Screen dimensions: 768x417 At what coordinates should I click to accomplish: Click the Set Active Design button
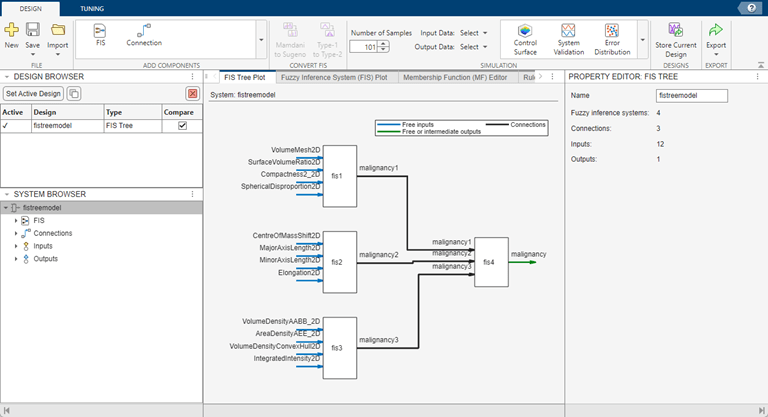coord(33,93)
